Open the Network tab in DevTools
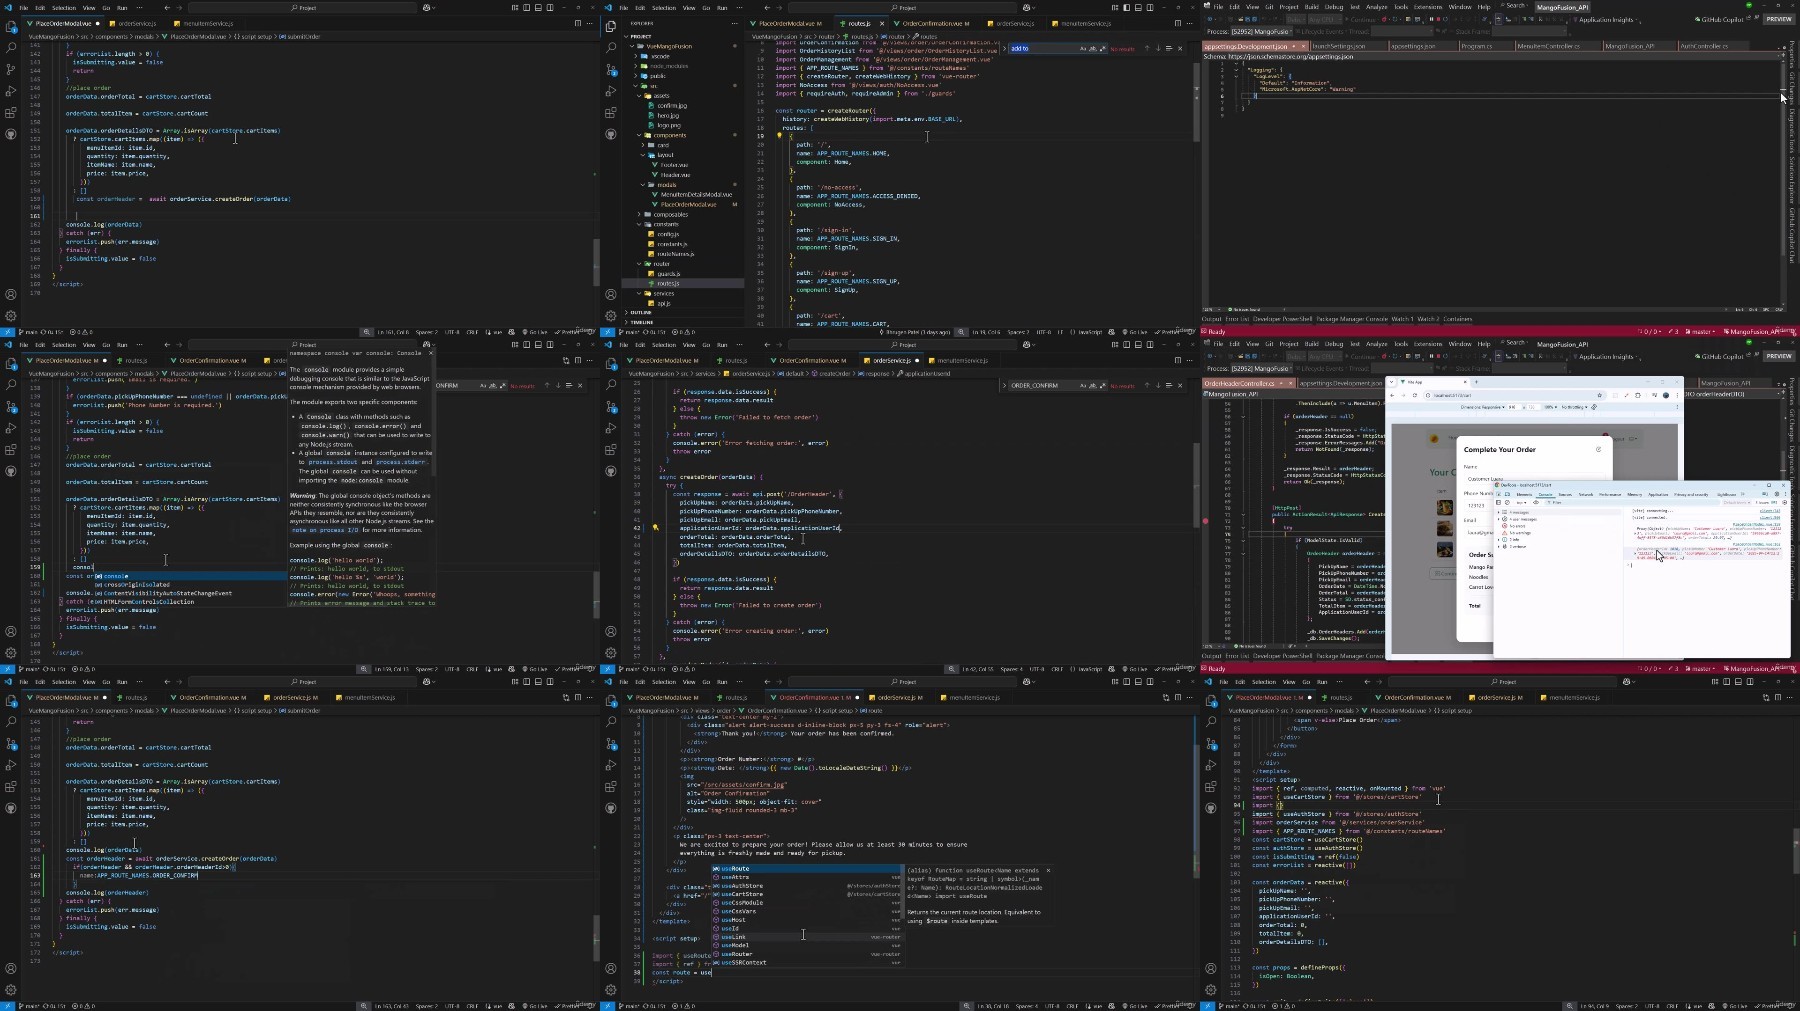Viewport: 1800px width, 1011px height. [x=1586, y=494]
